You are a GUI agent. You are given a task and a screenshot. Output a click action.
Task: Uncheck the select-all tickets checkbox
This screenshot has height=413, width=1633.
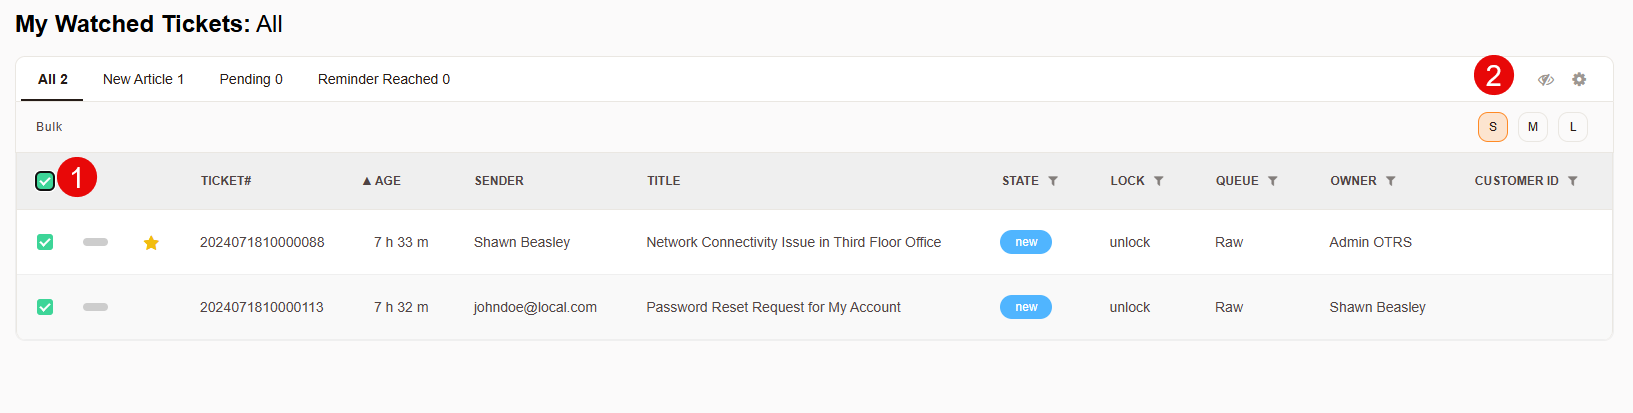pos(45,181)
